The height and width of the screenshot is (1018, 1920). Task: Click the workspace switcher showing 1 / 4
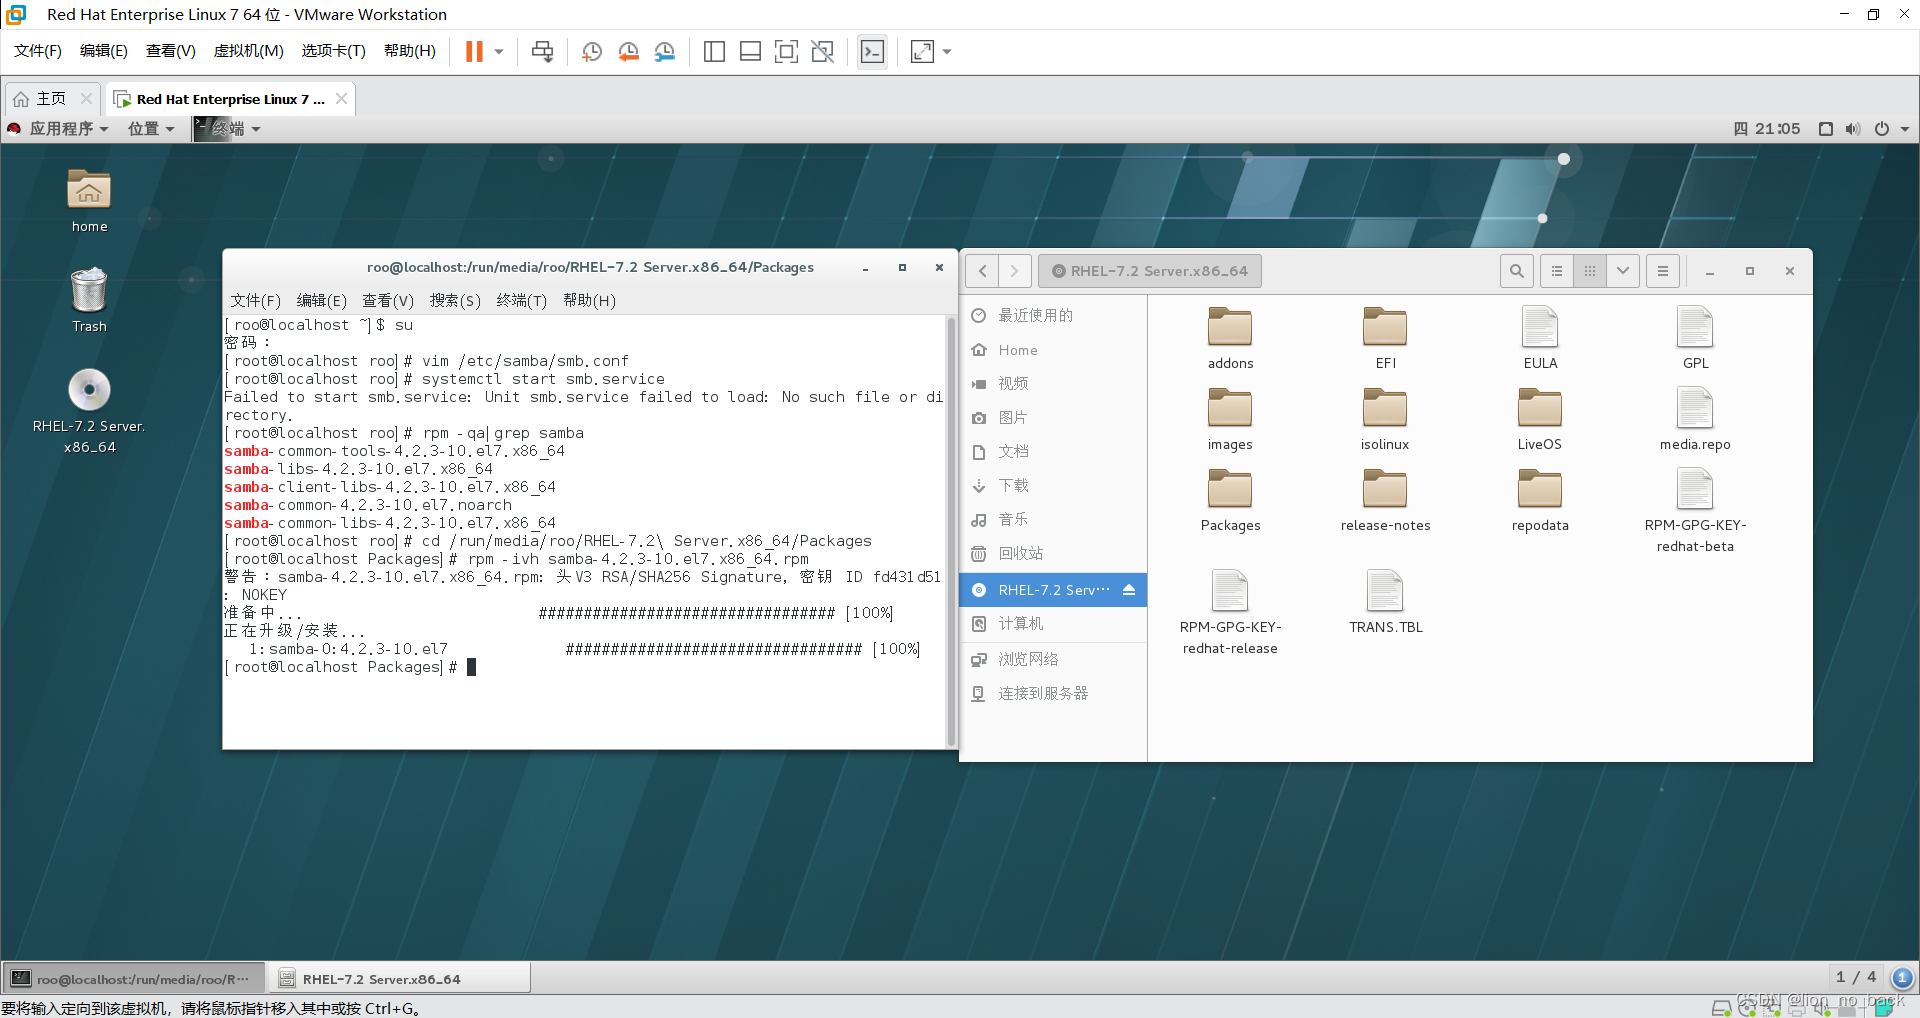1856,977
